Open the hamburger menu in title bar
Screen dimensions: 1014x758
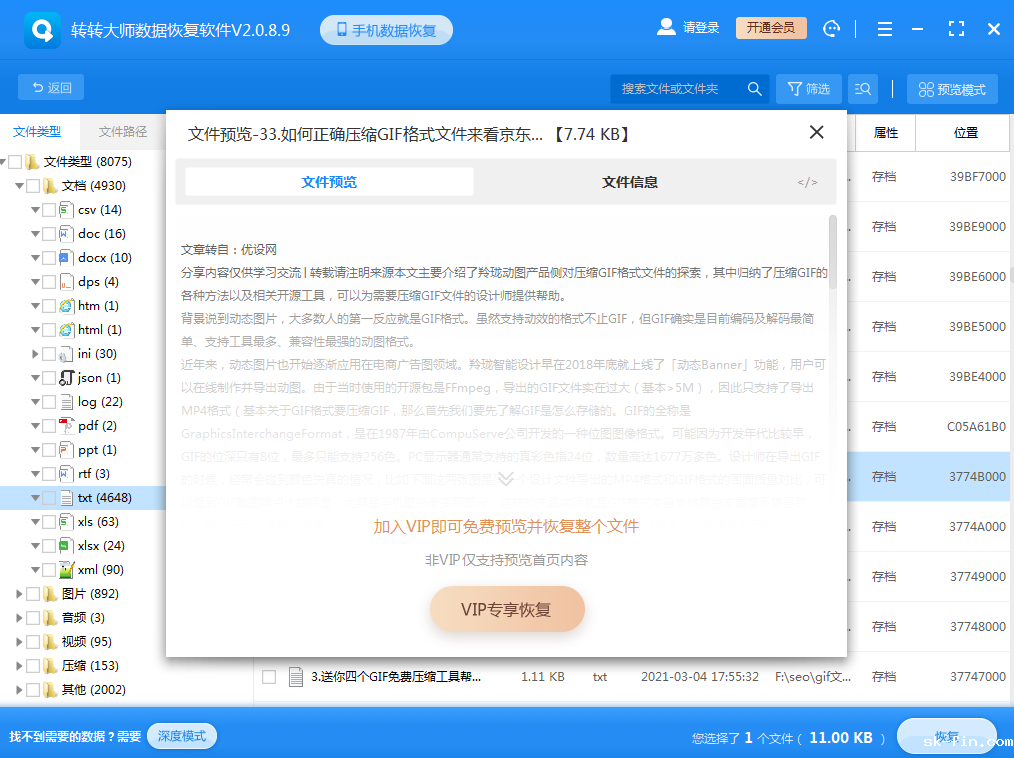884,28
